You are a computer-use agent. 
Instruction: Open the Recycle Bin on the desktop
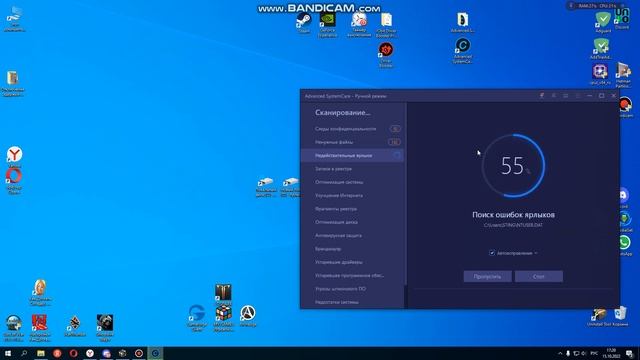(620, 316)
